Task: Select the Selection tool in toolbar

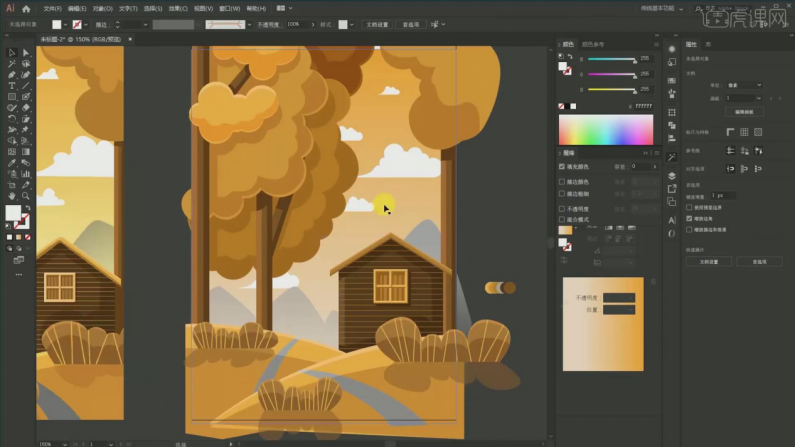Action: 11,52
